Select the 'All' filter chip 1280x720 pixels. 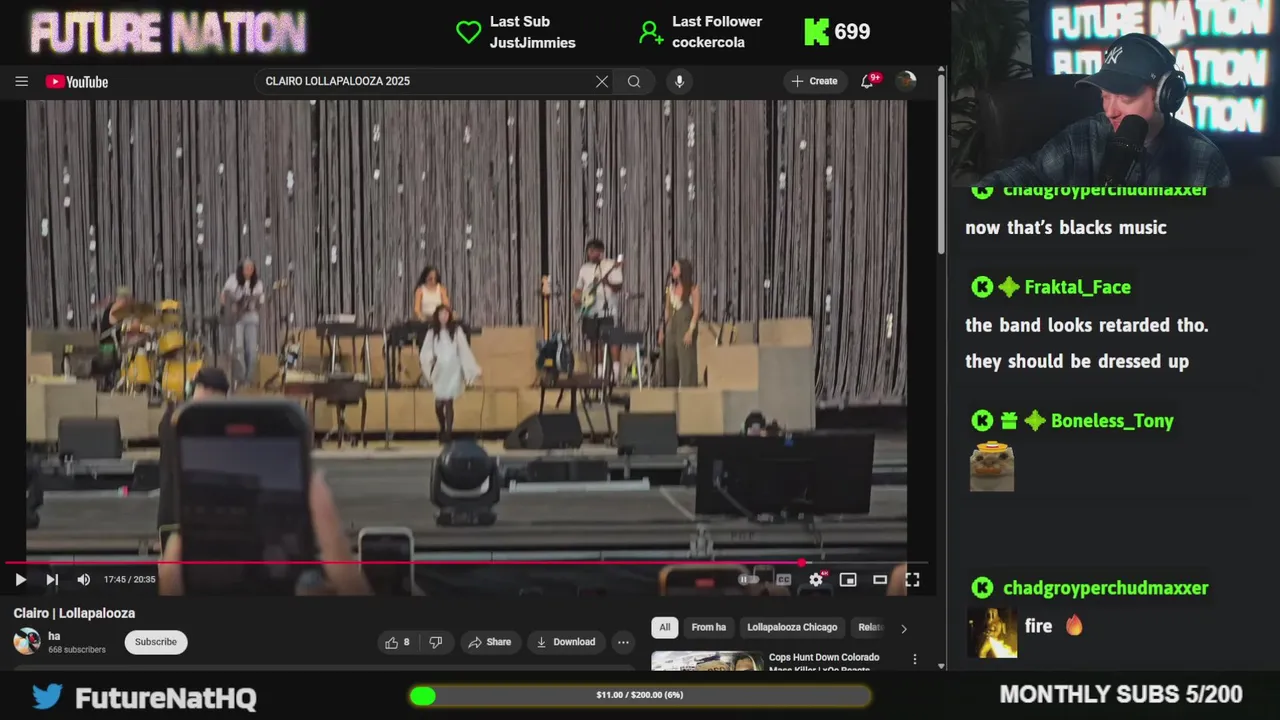point(665,627)
